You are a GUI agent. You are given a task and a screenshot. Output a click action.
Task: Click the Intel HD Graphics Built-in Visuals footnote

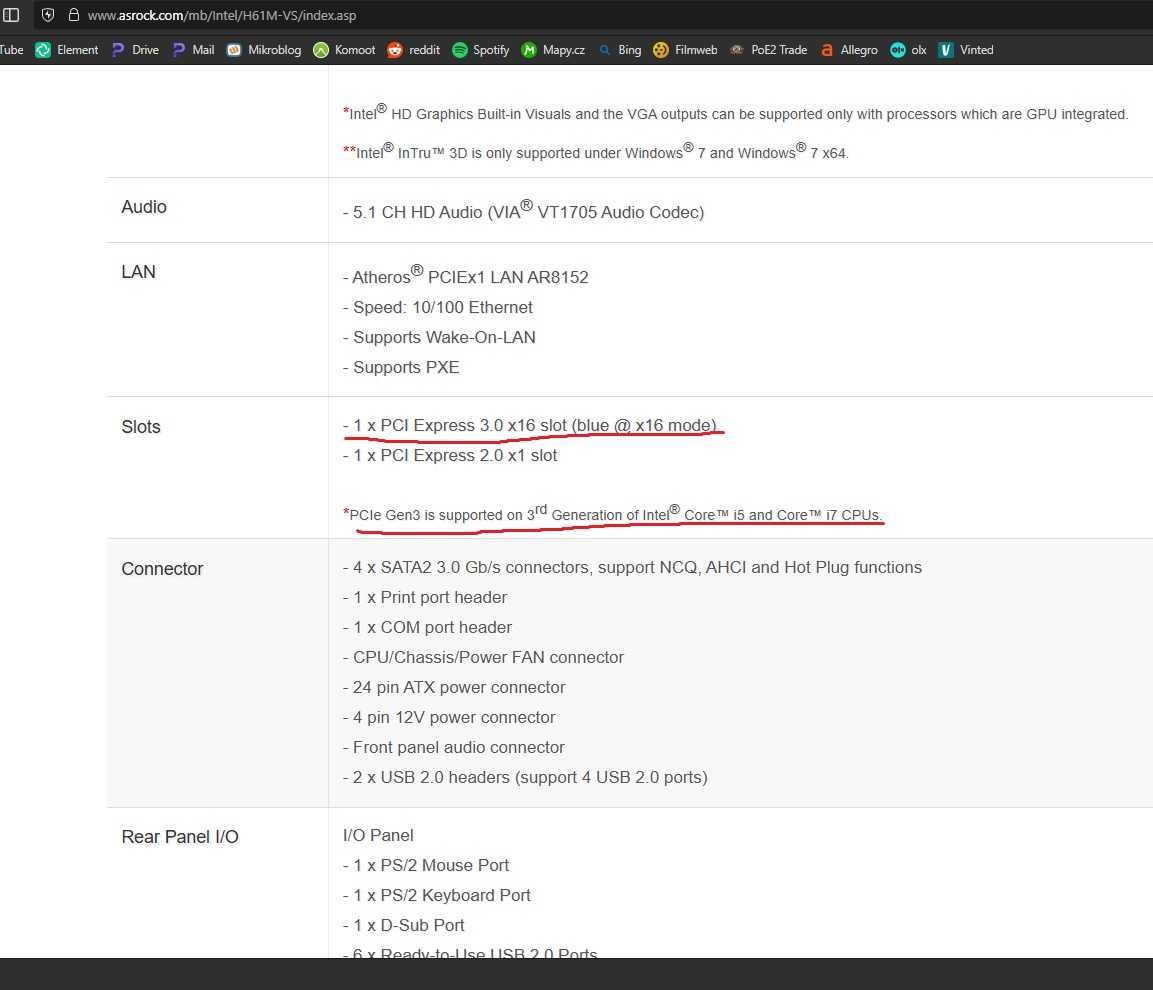[x=735, y=113]
